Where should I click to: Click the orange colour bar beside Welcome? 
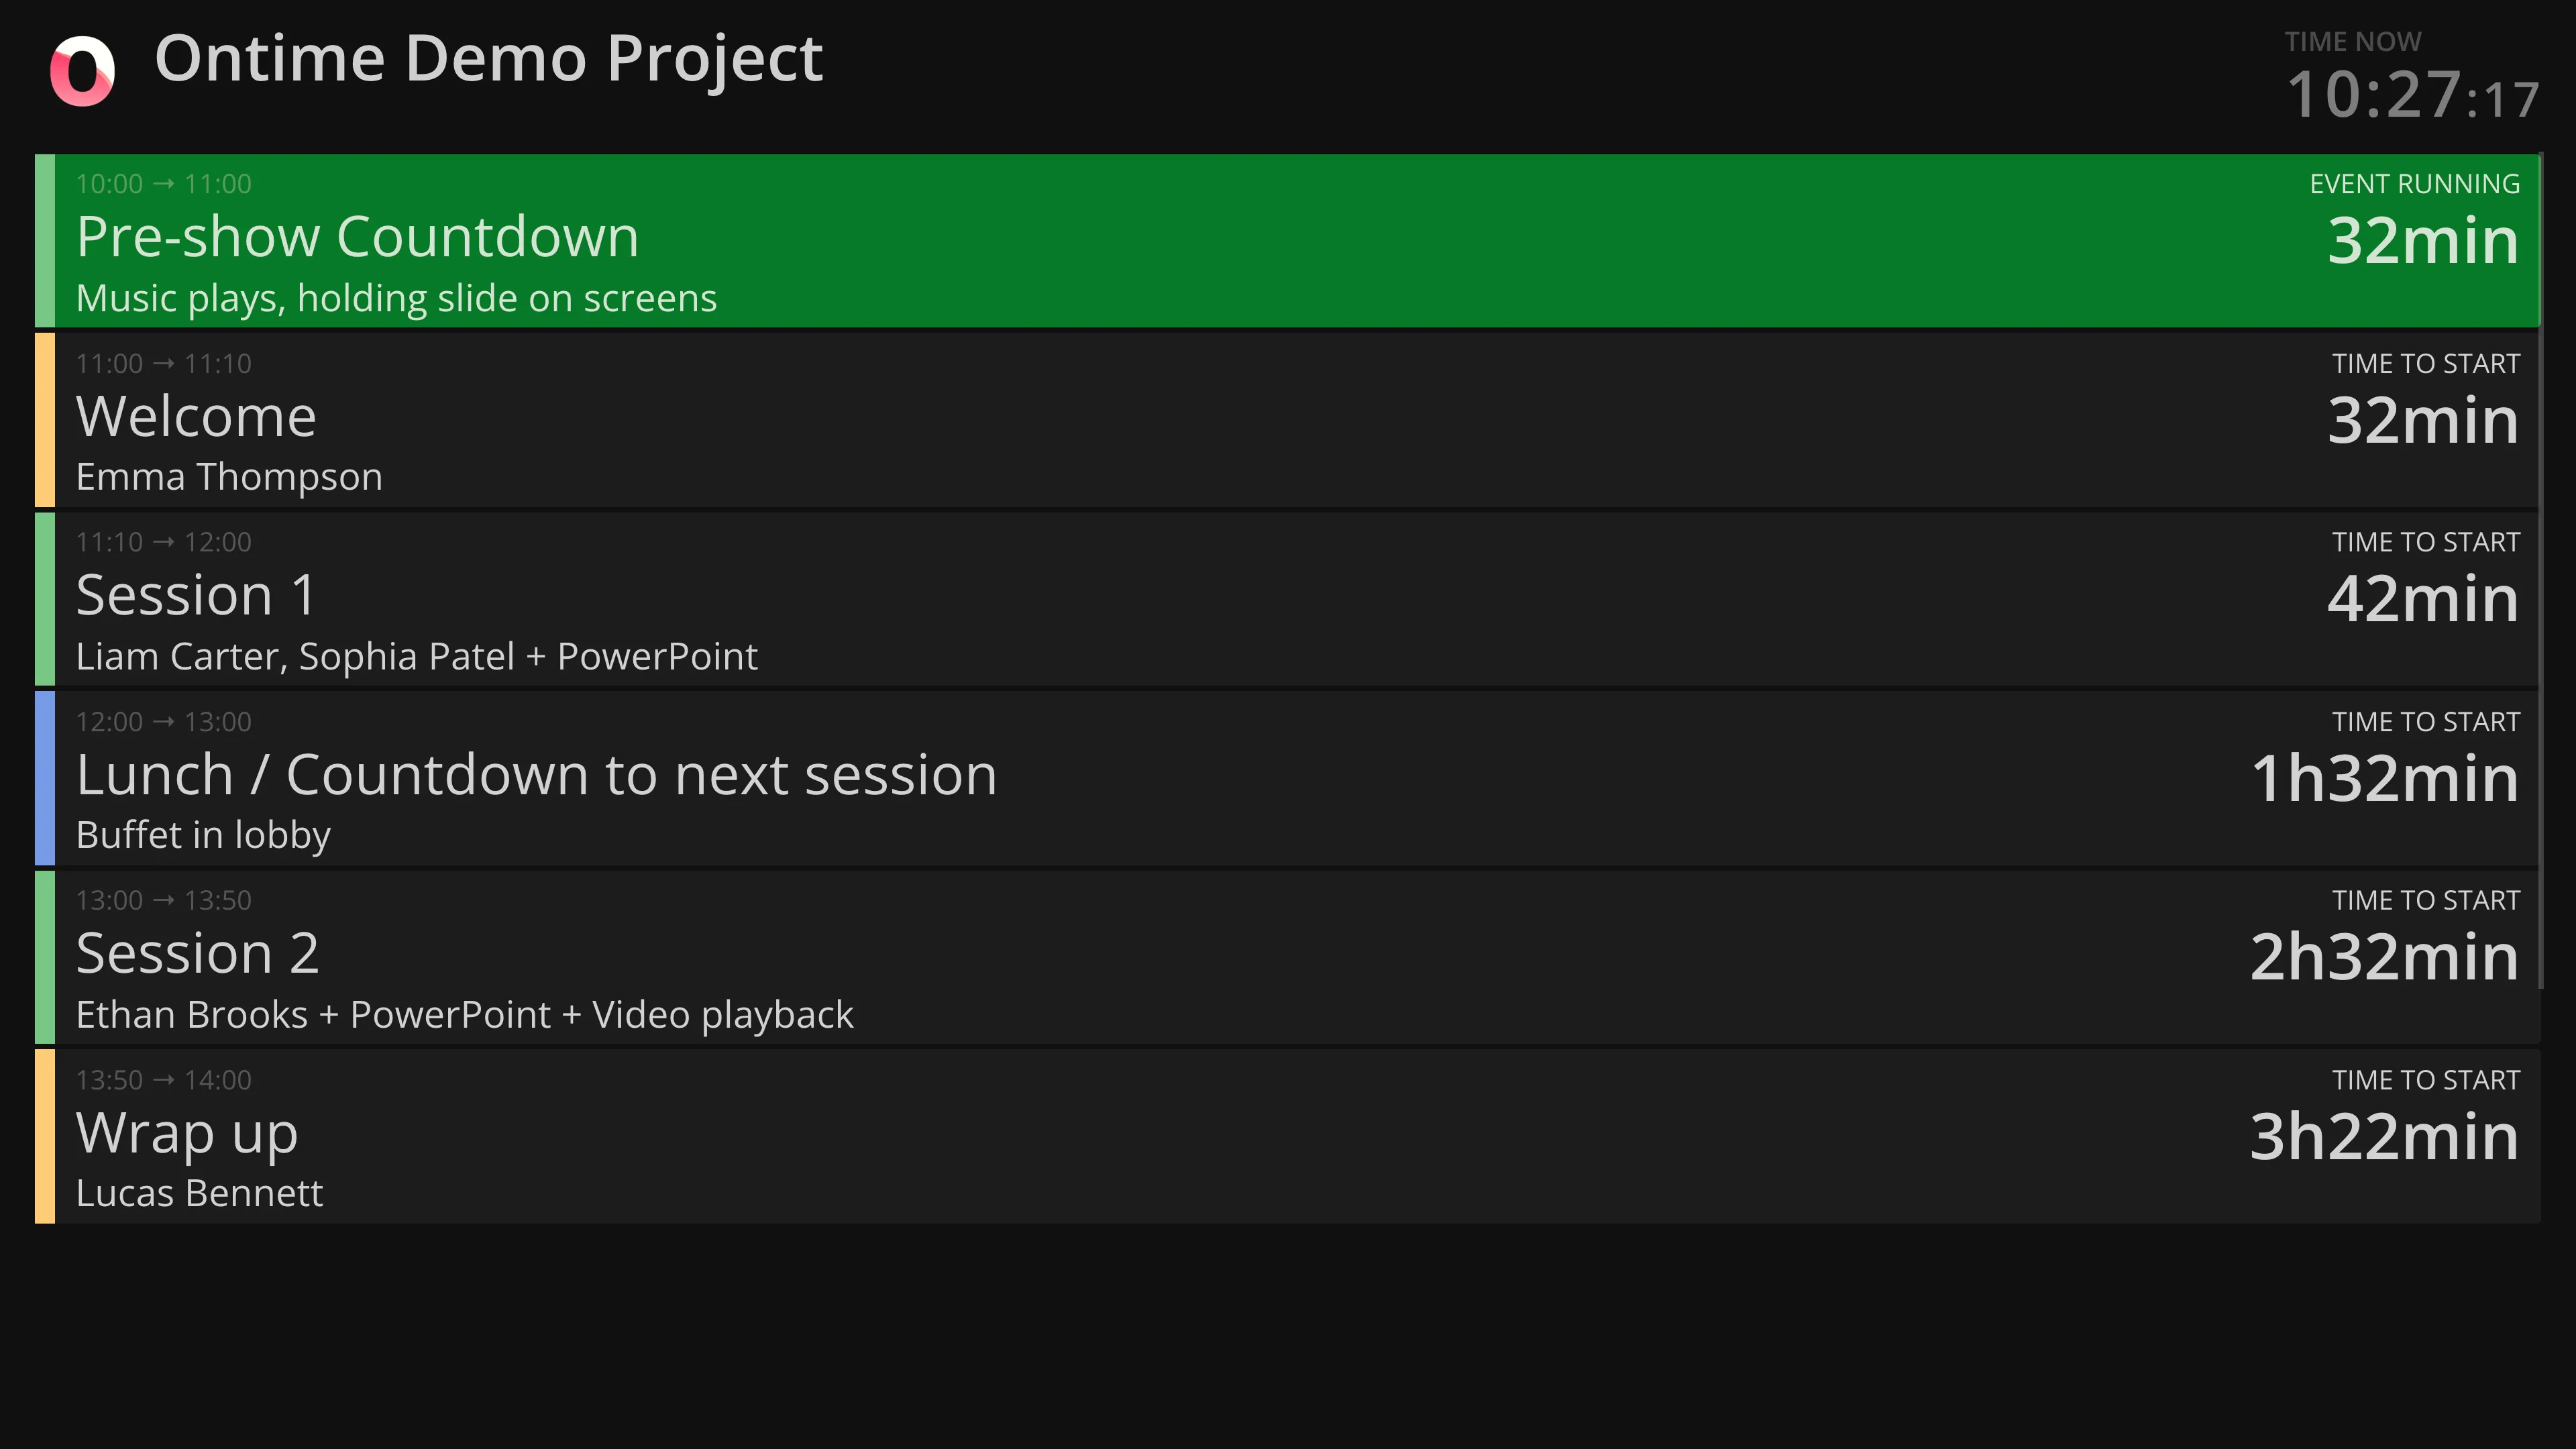point(45,420)
